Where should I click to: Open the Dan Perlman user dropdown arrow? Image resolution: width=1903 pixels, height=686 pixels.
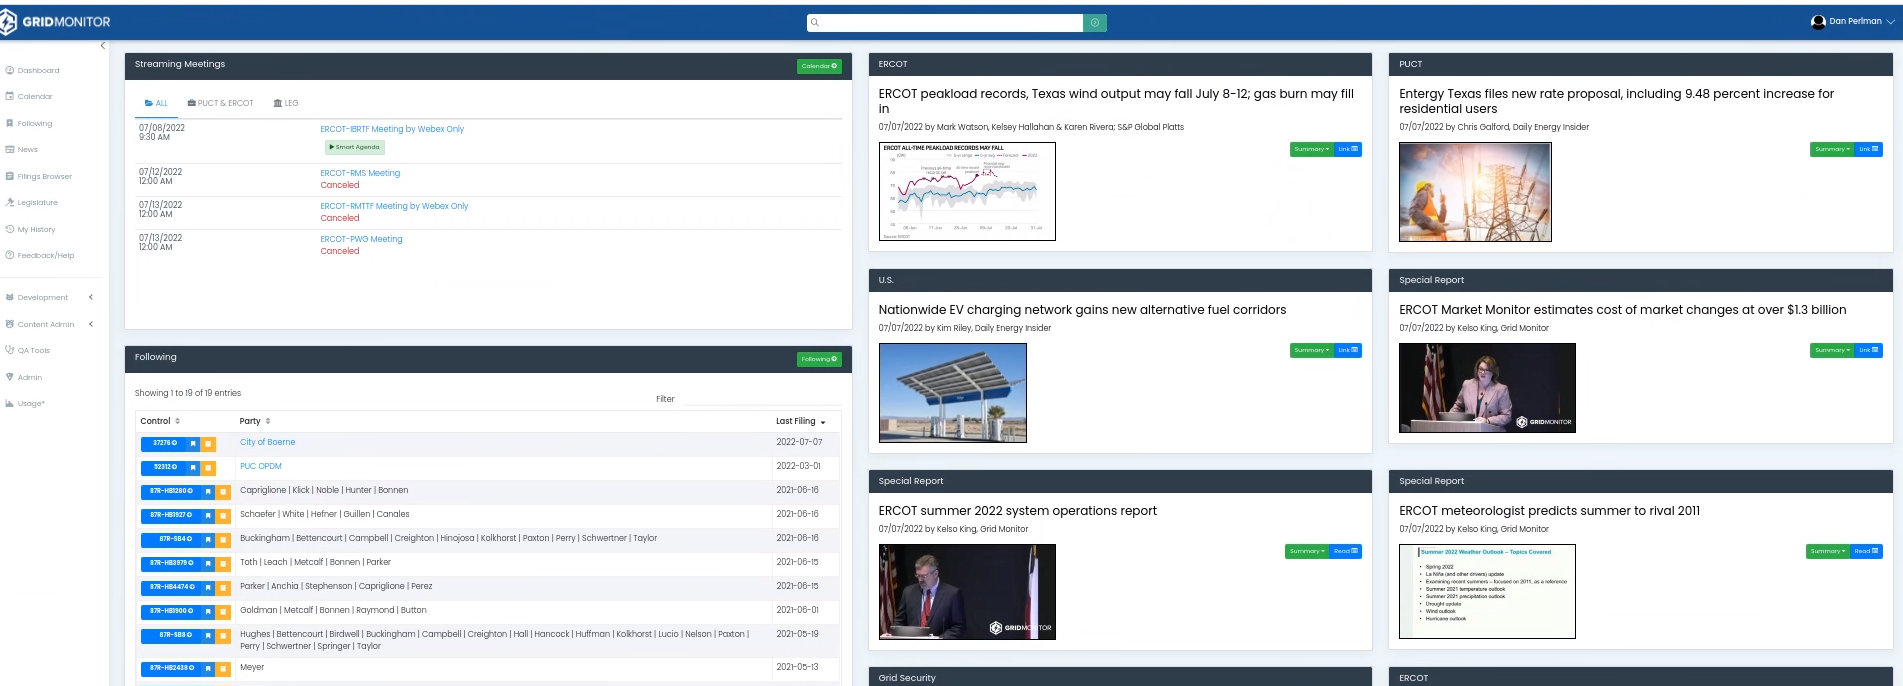[1890, 22]
